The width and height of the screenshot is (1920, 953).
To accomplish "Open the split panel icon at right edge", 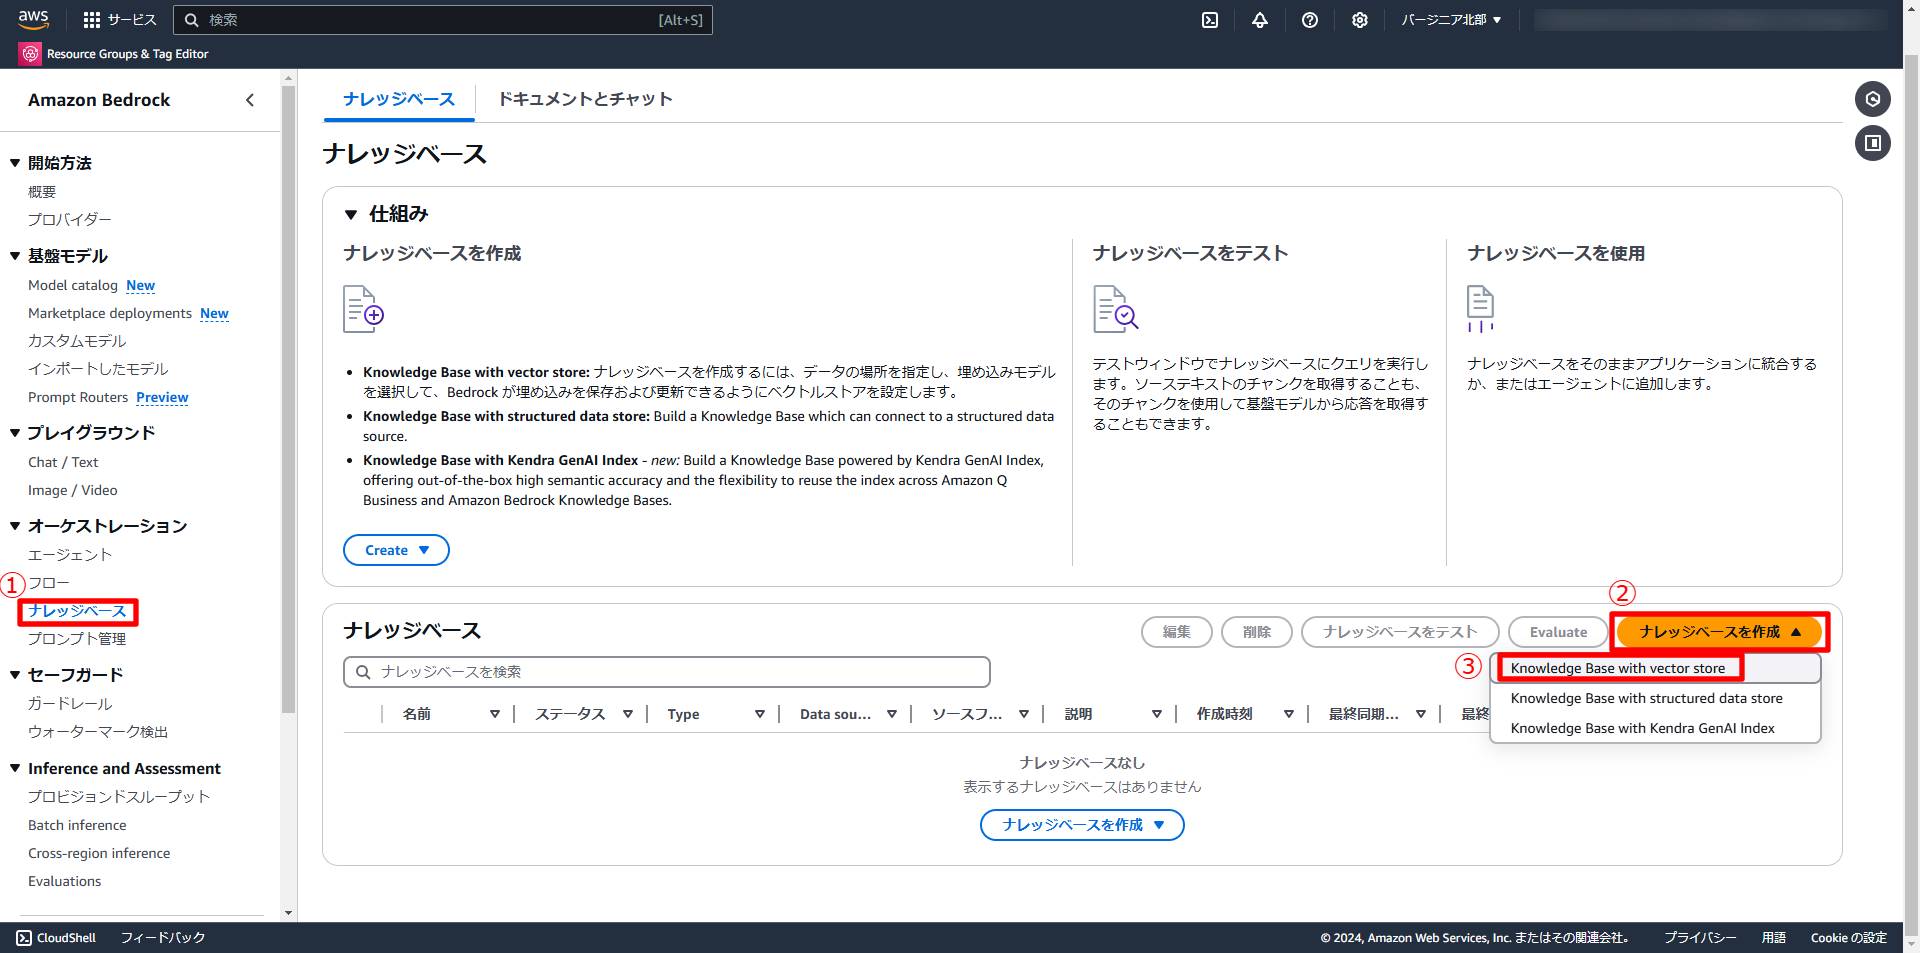I will pos(1873,143).
